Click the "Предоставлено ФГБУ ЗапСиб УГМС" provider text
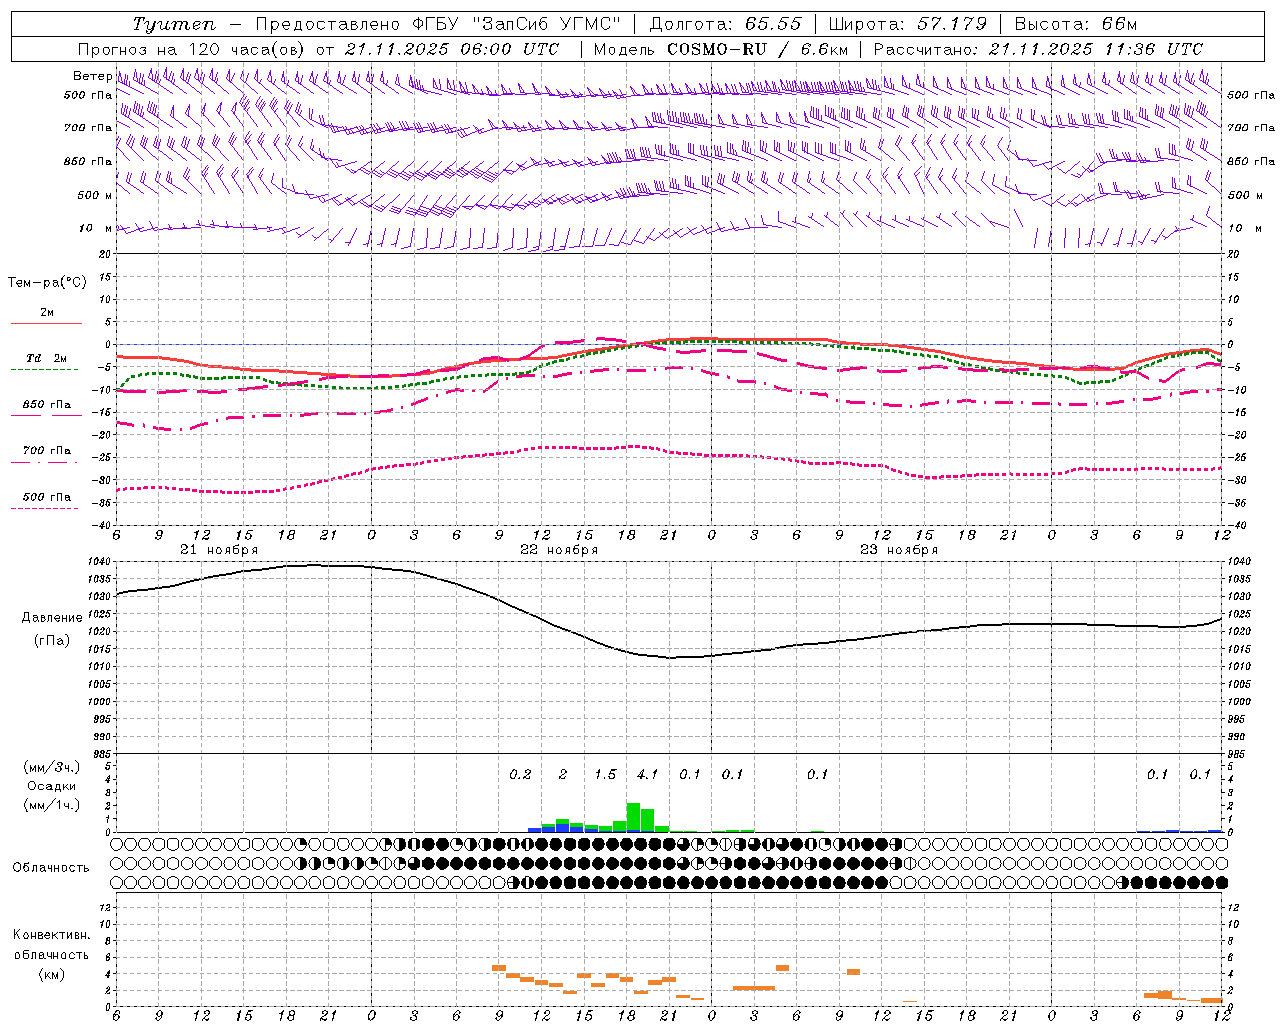Screen dimensions: 1280x1024 tap(438, 24)
